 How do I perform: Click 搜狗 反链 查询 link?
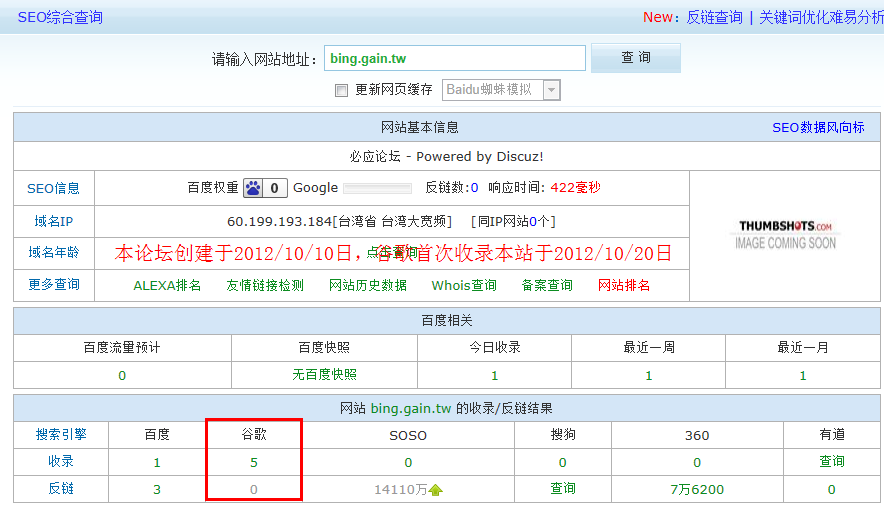pos(563,489)
